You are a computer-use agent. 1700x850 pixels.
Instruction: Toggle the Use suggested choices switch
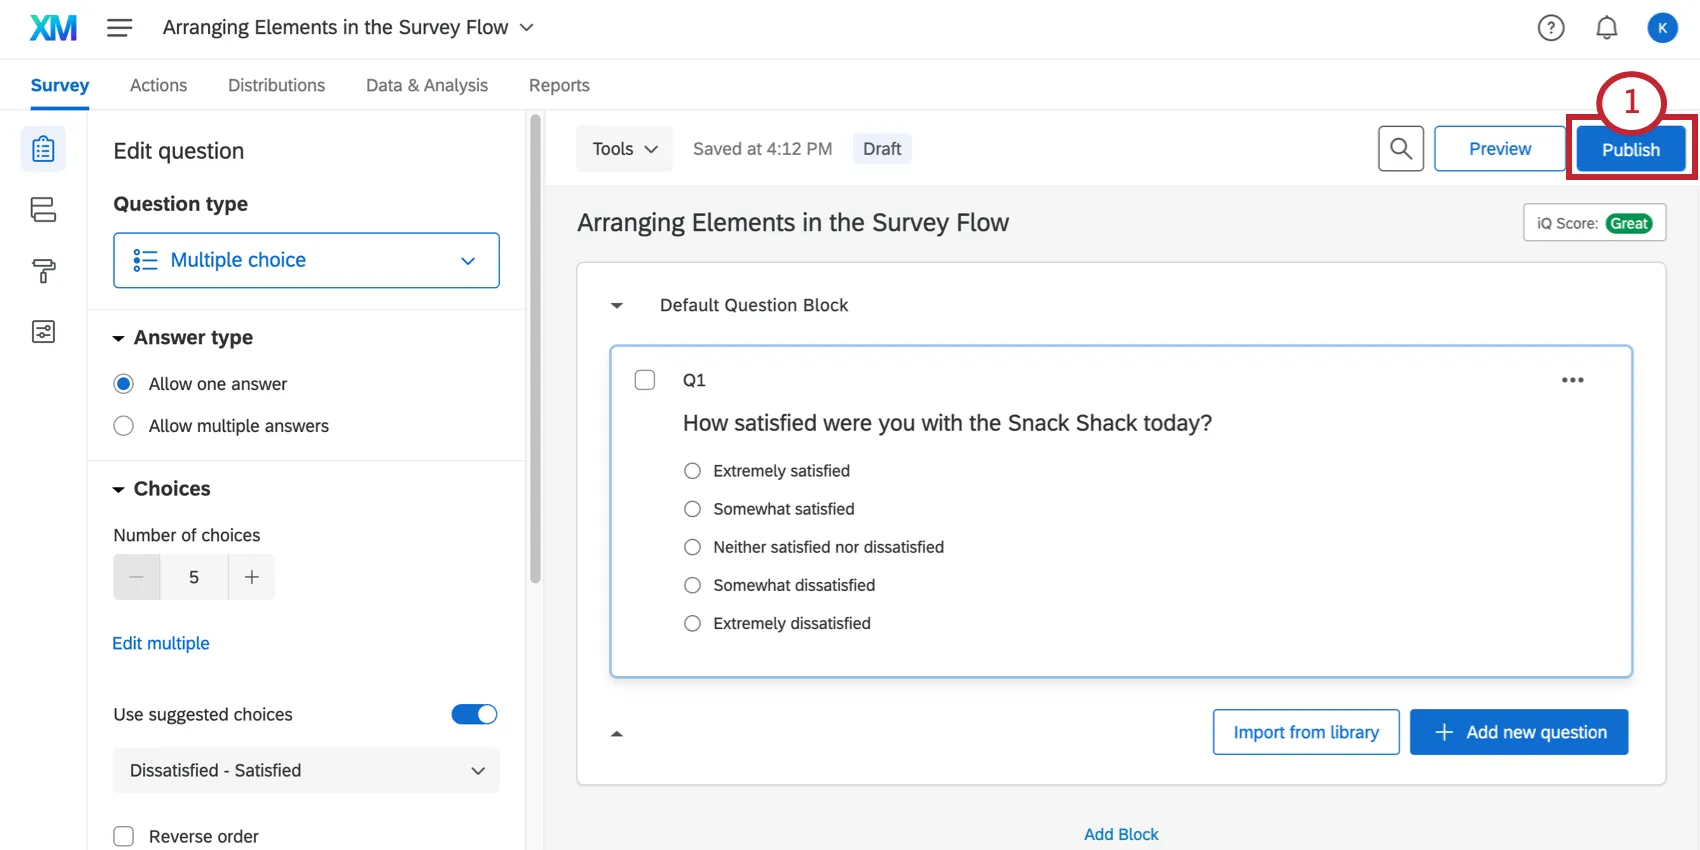tap(474, 714)
